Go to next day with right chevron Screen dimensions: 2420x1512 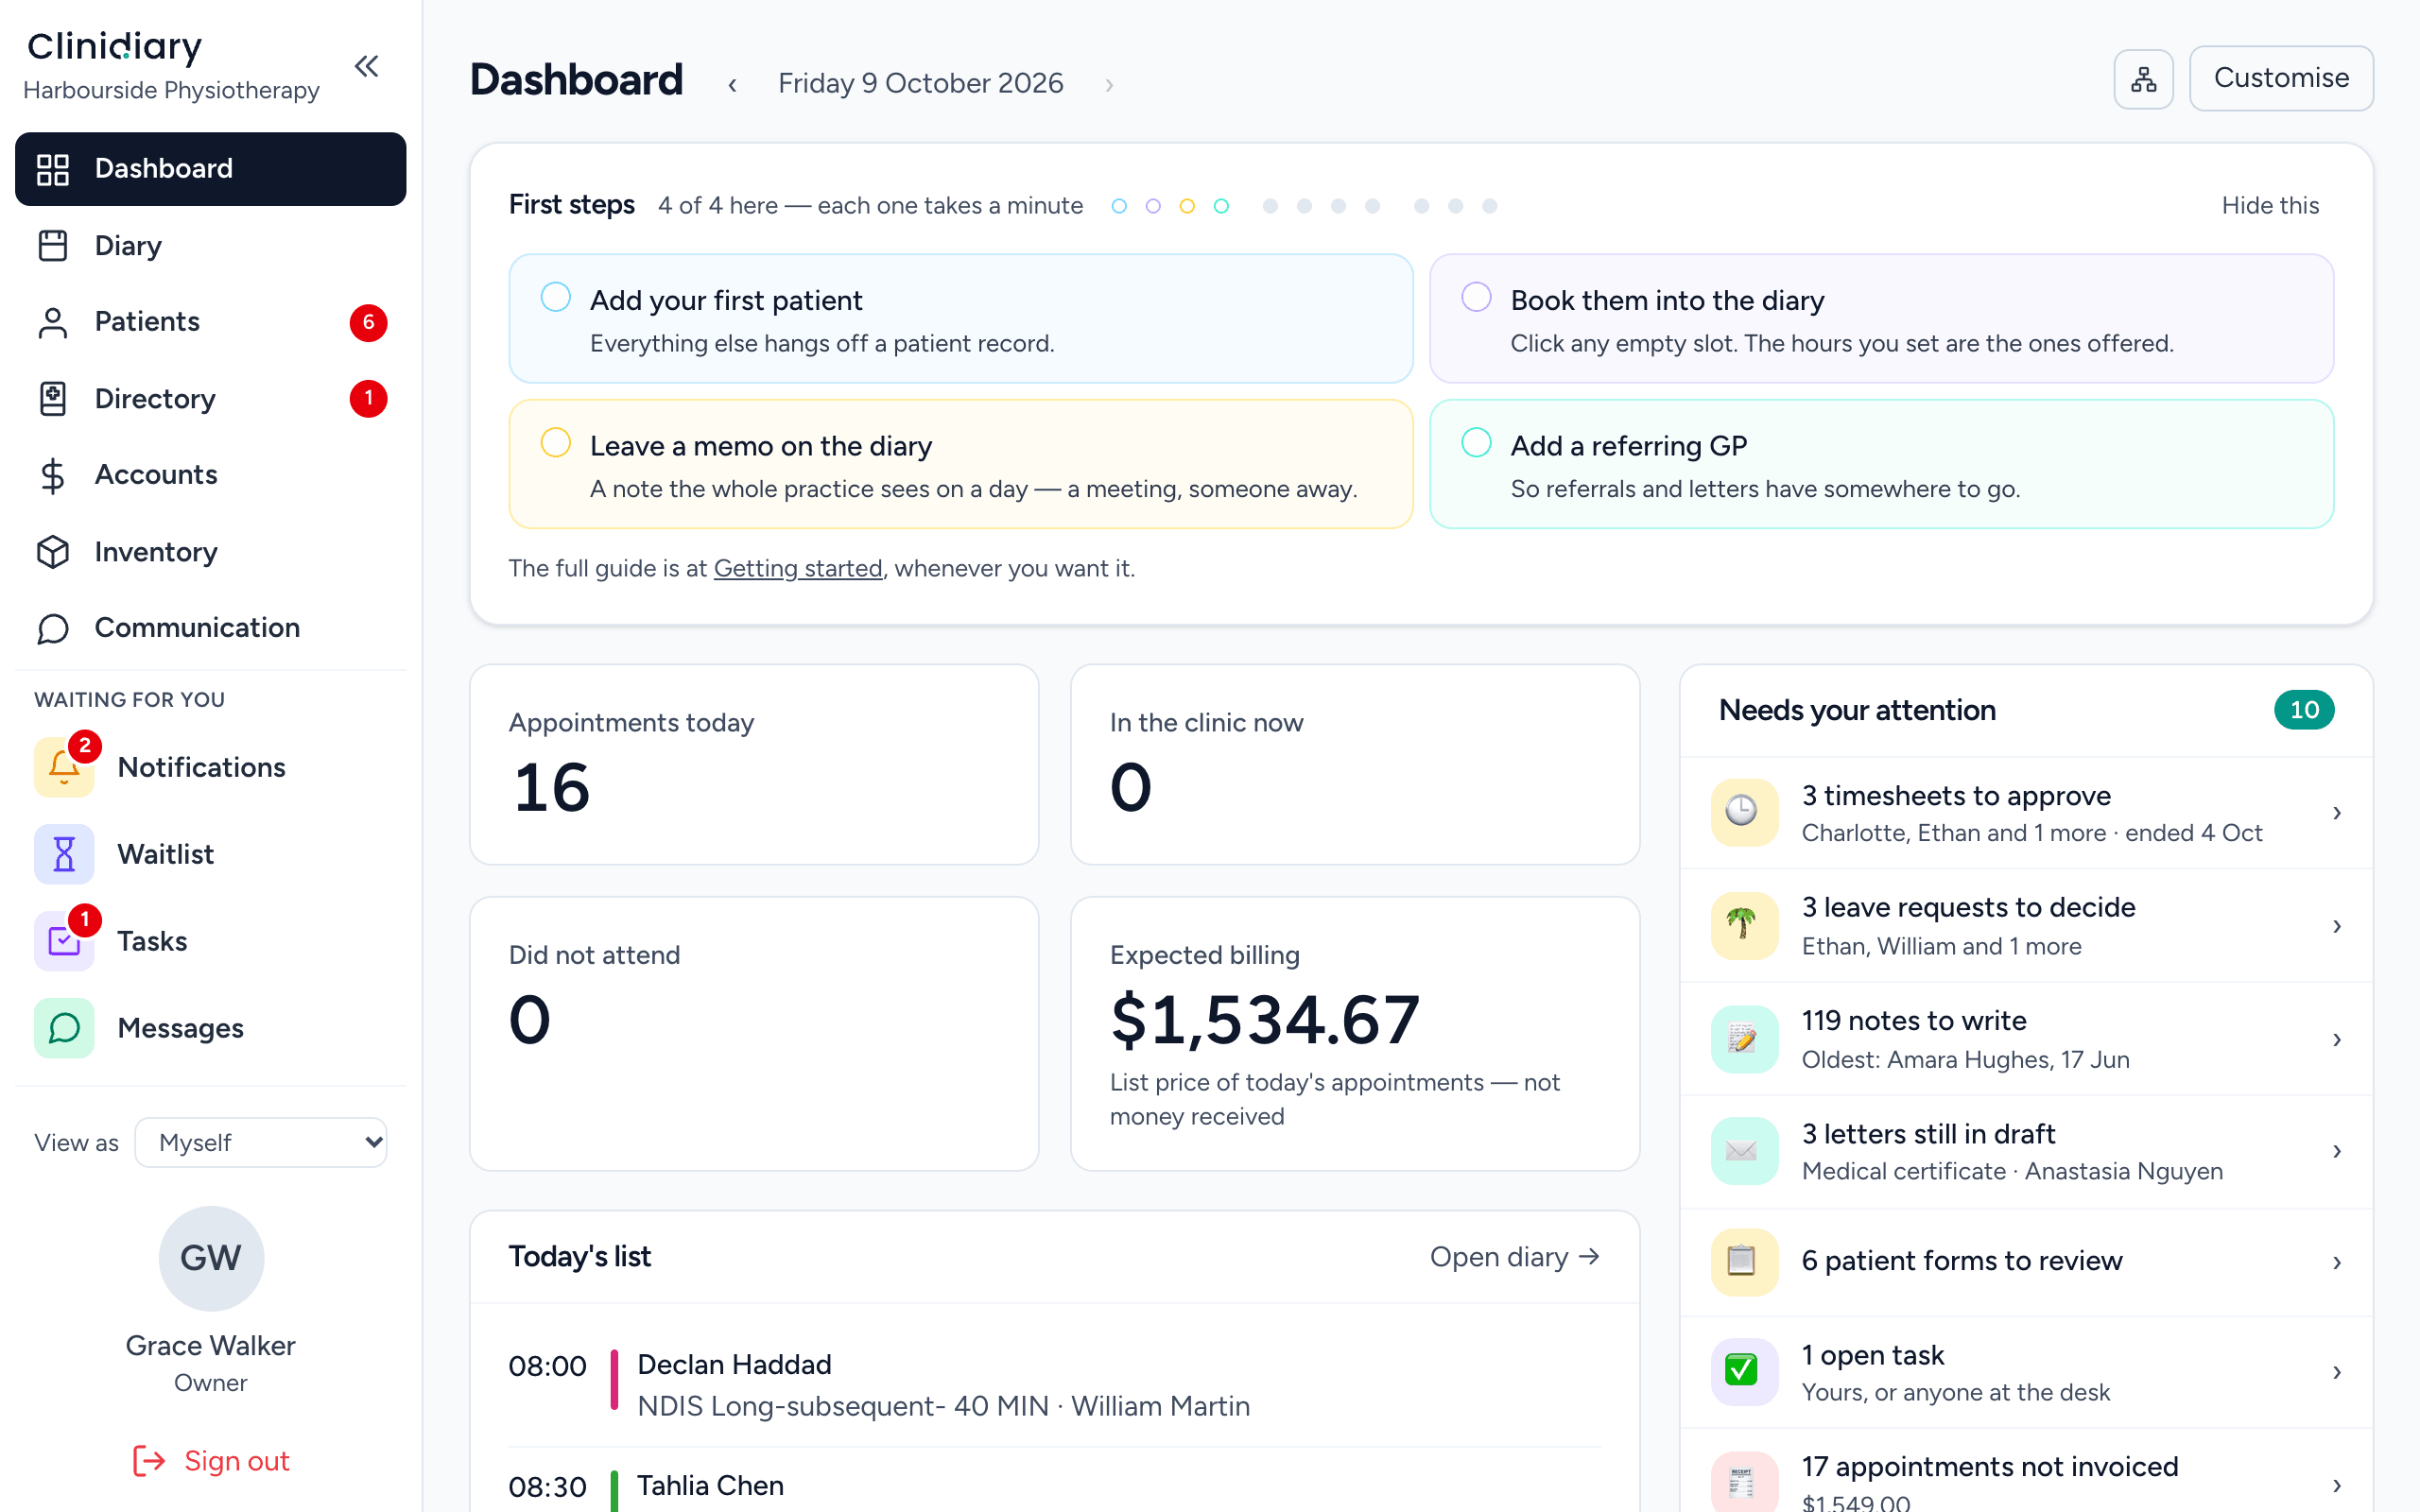click(1109, 84)
